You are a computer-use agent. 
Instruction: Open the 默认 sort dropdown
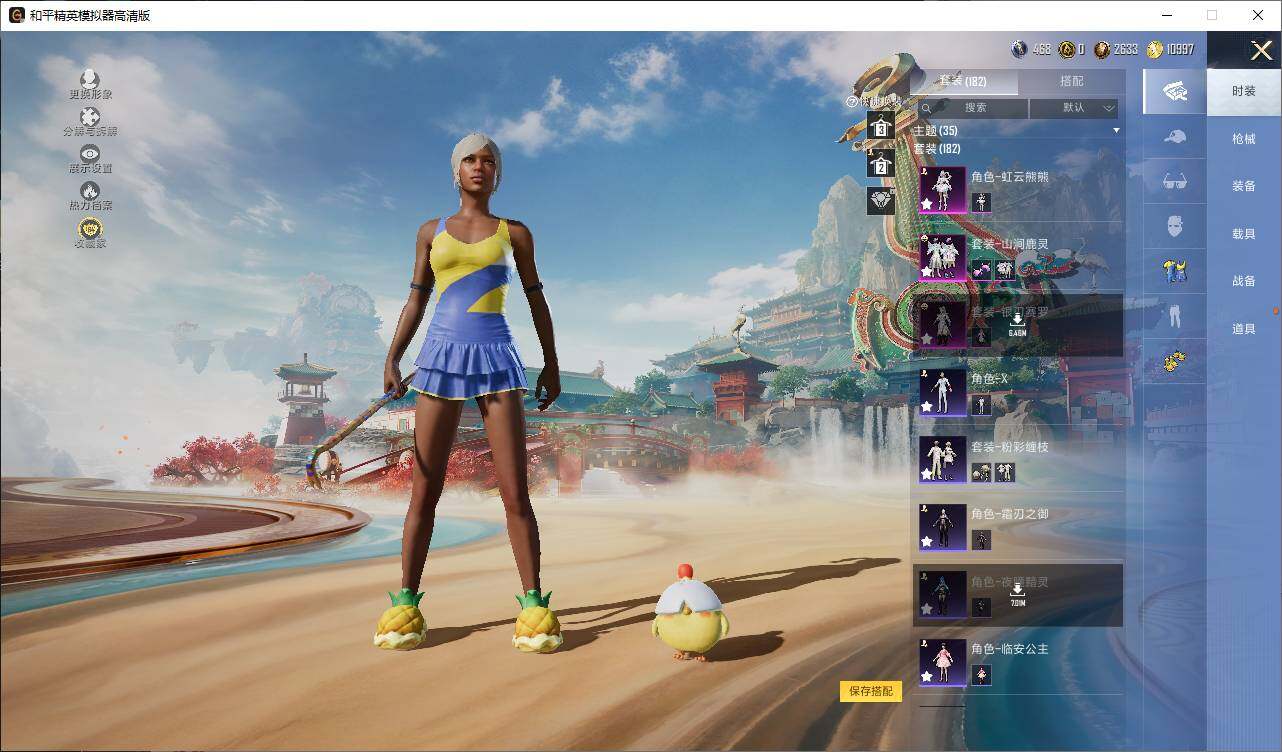(x=1074, y=108)
